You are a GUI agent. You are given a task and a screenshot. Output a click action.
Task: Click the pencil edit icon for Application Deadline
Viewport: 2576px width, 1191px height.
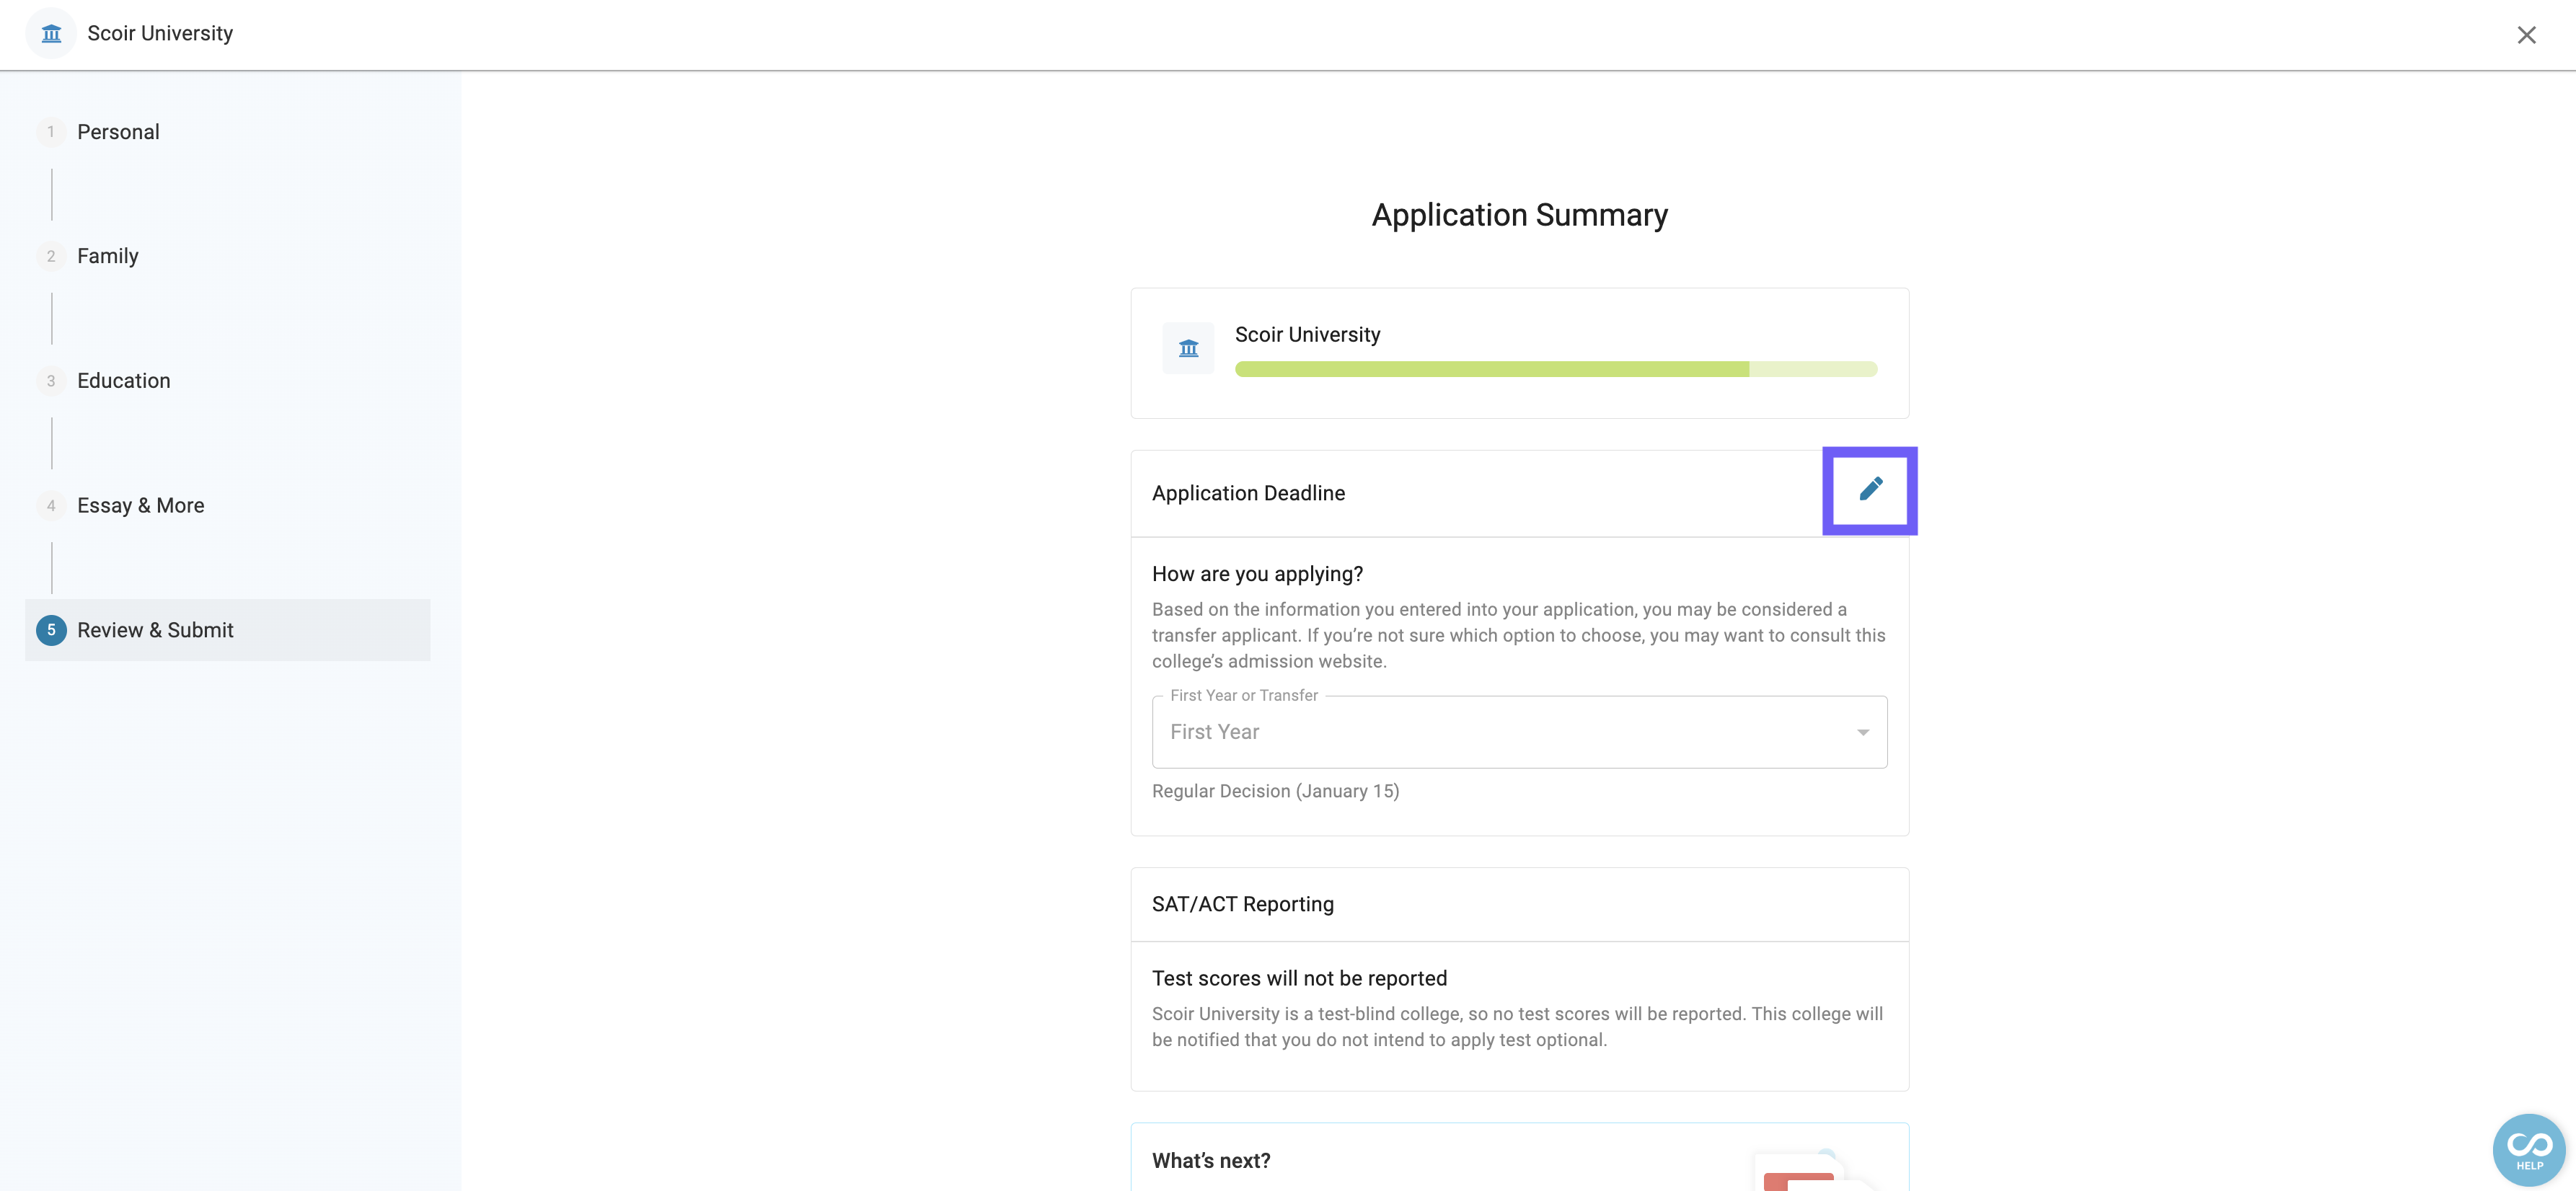1870,490
